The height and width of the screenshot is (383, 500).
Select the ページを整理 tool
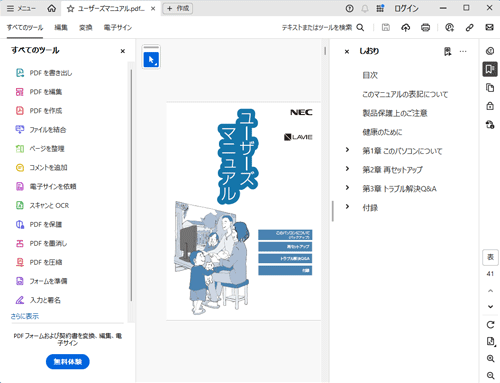(40, 148)
